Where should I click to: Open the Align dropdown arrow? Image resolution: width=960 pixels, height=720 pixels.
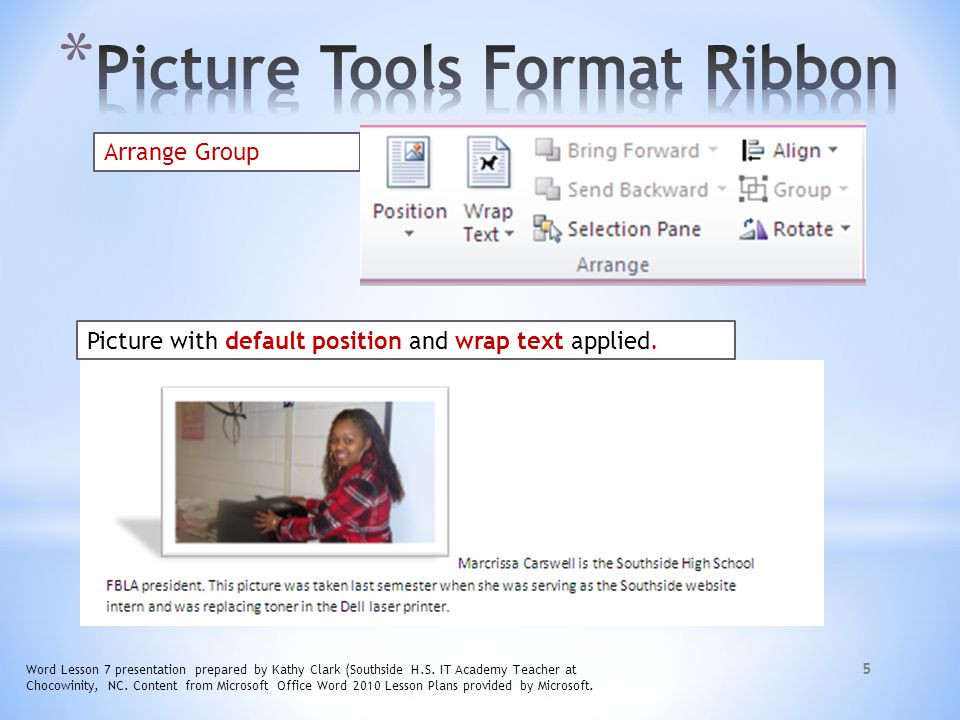pyautogui.click(x=833, y=149)
